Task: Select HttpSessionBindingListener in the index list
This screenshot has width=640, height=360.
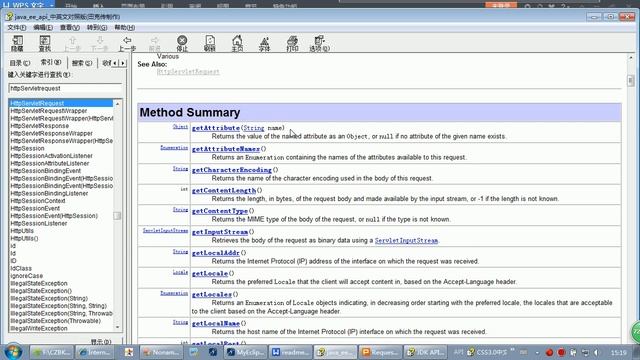Action: pos(49,193)
